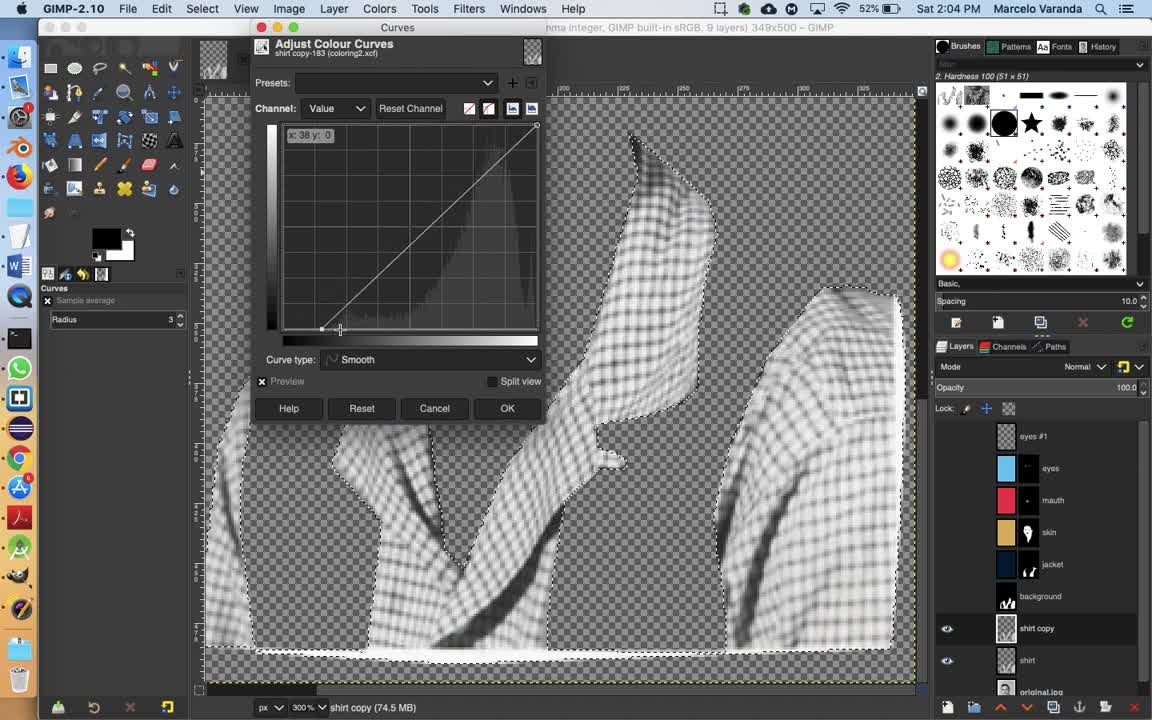
Task: Select the star brush thumbnail
Action: [x=1032, y=123]
